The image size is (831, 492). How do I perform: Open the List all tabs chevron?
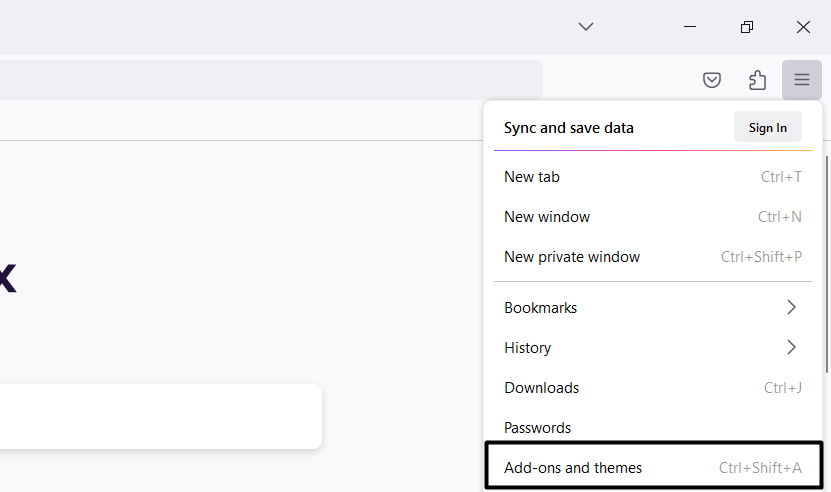[586, 27]
